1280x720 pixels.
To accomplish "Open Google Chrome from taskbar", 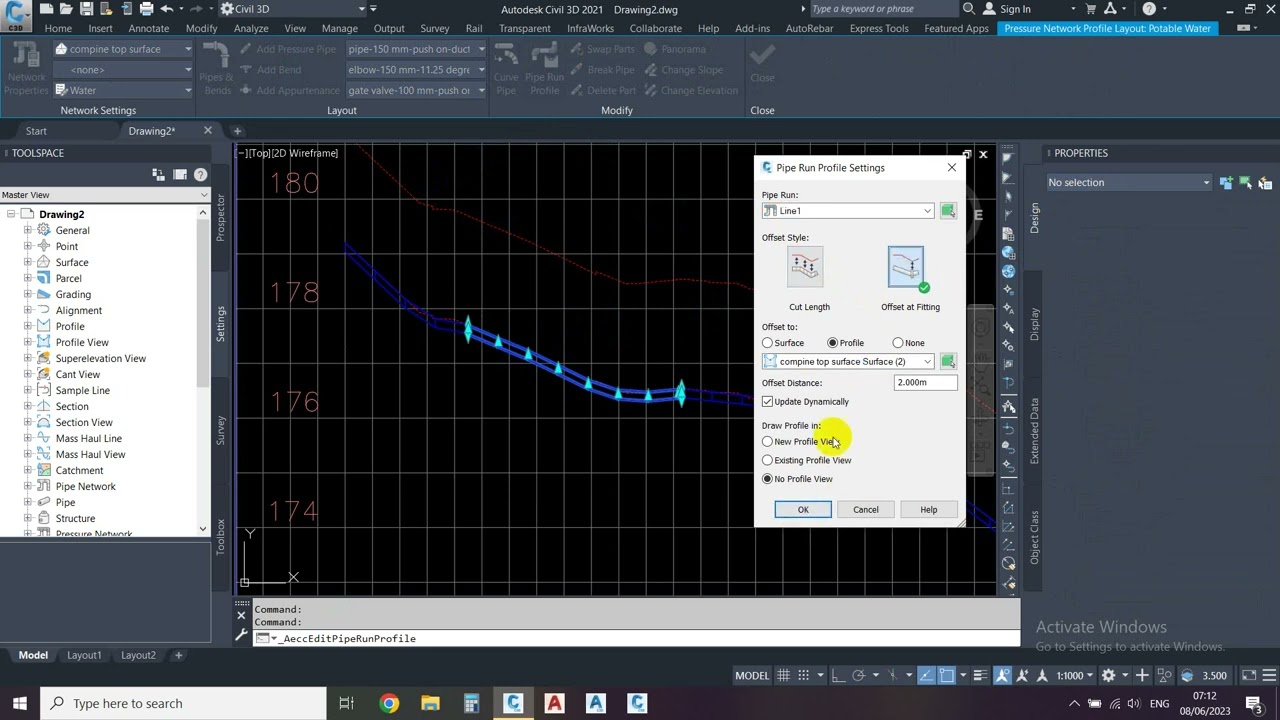I will tap(389, 703).
